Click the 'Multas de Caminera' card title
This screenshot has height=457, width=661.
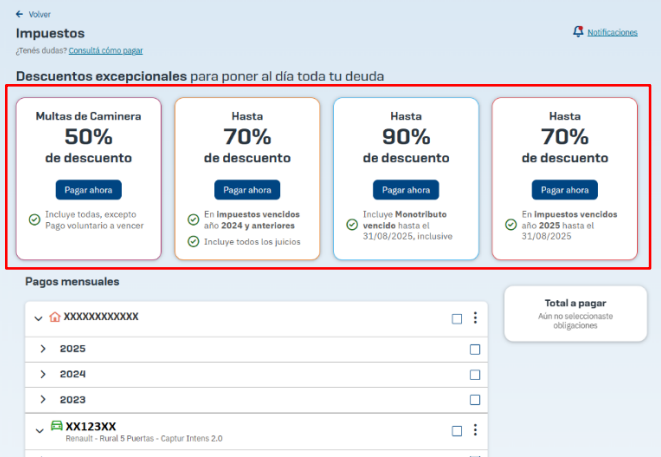(89, 116)
